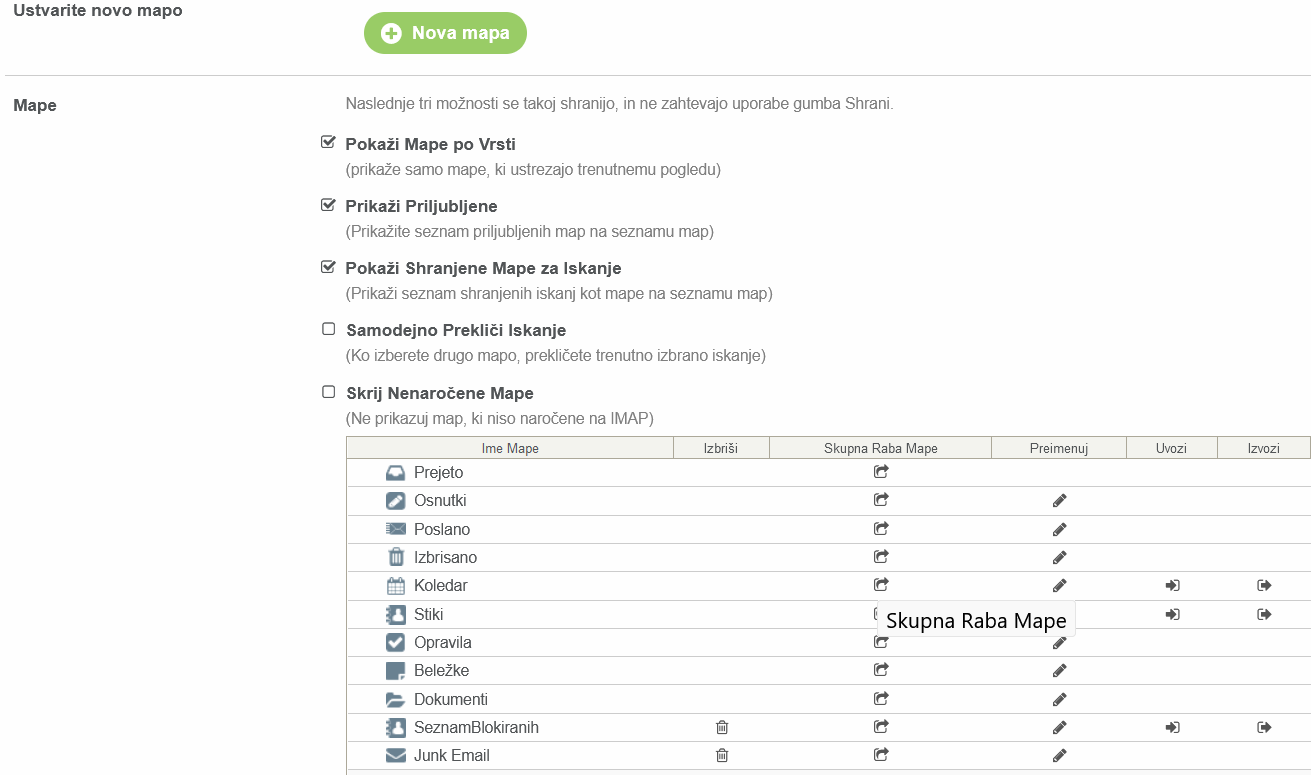Click the Uvozi column header
Screen dimensions: 1311x775
pos(1172,448)
